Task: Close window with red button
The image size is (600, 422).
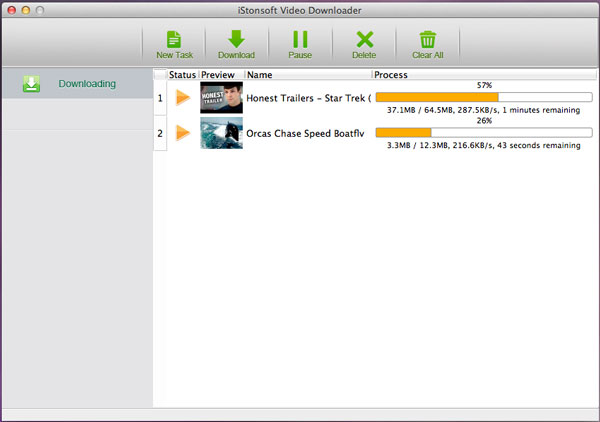Action: coord(12,10)
